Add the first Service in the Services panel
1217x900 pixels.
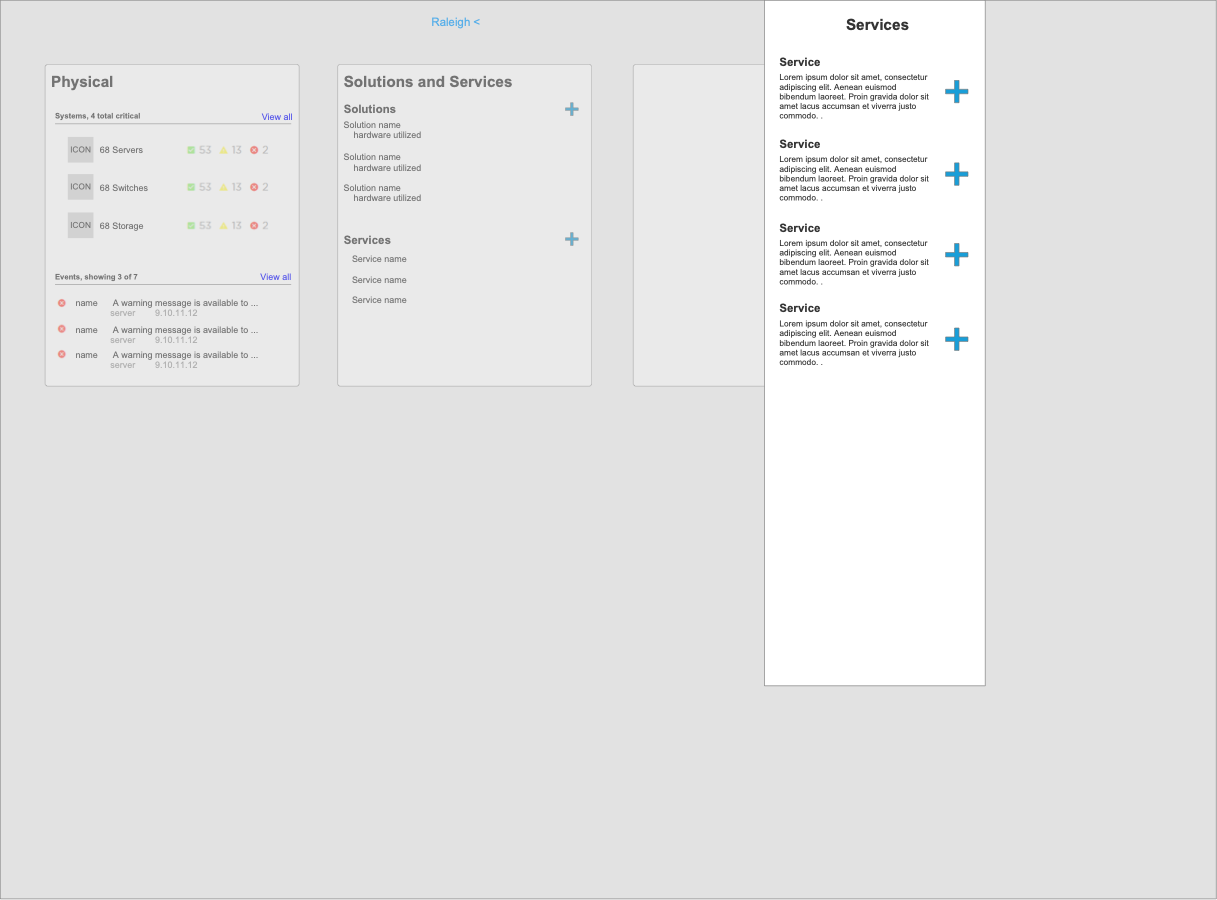point(956,92)
